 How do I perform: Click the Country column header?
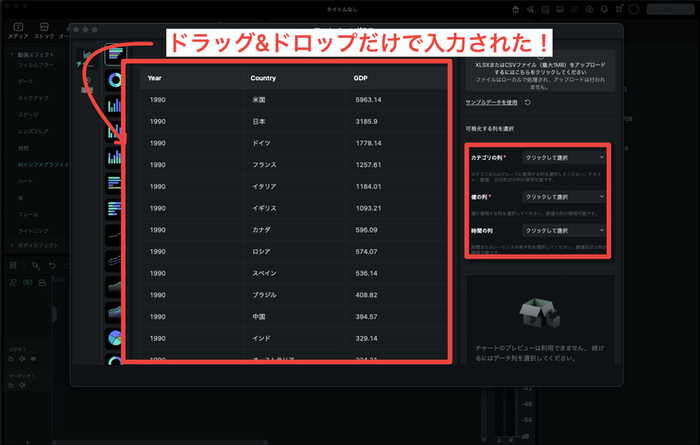pos(265,78)
